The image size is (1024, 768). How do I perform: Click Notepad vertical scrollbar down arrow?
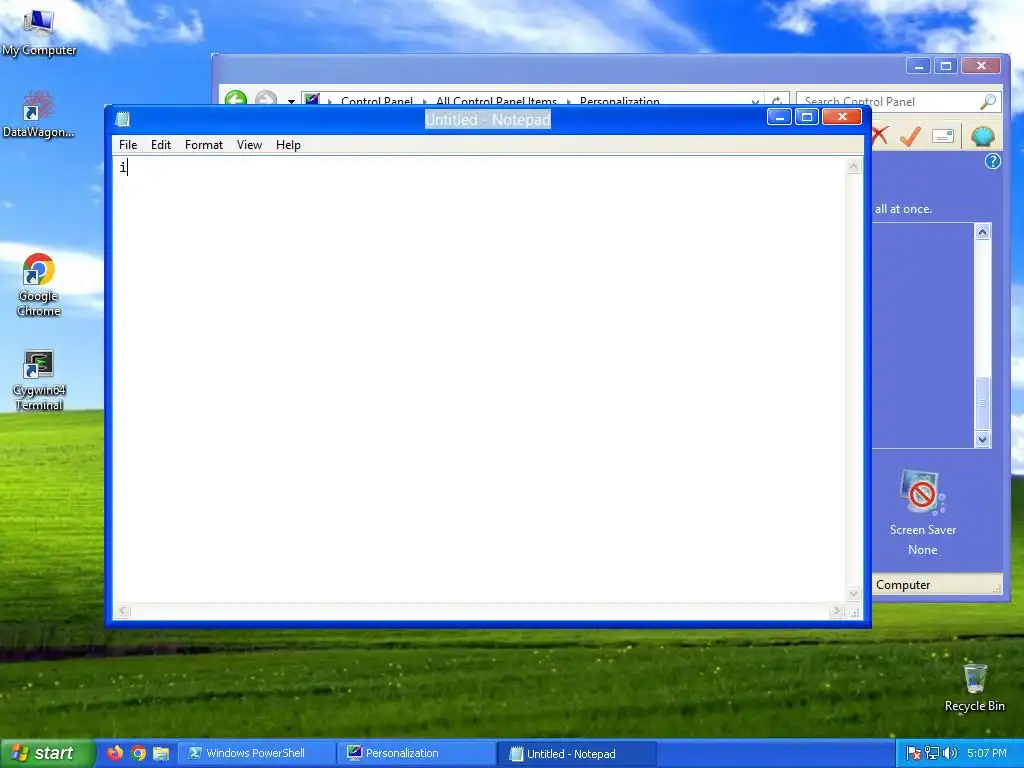point(854,594)
